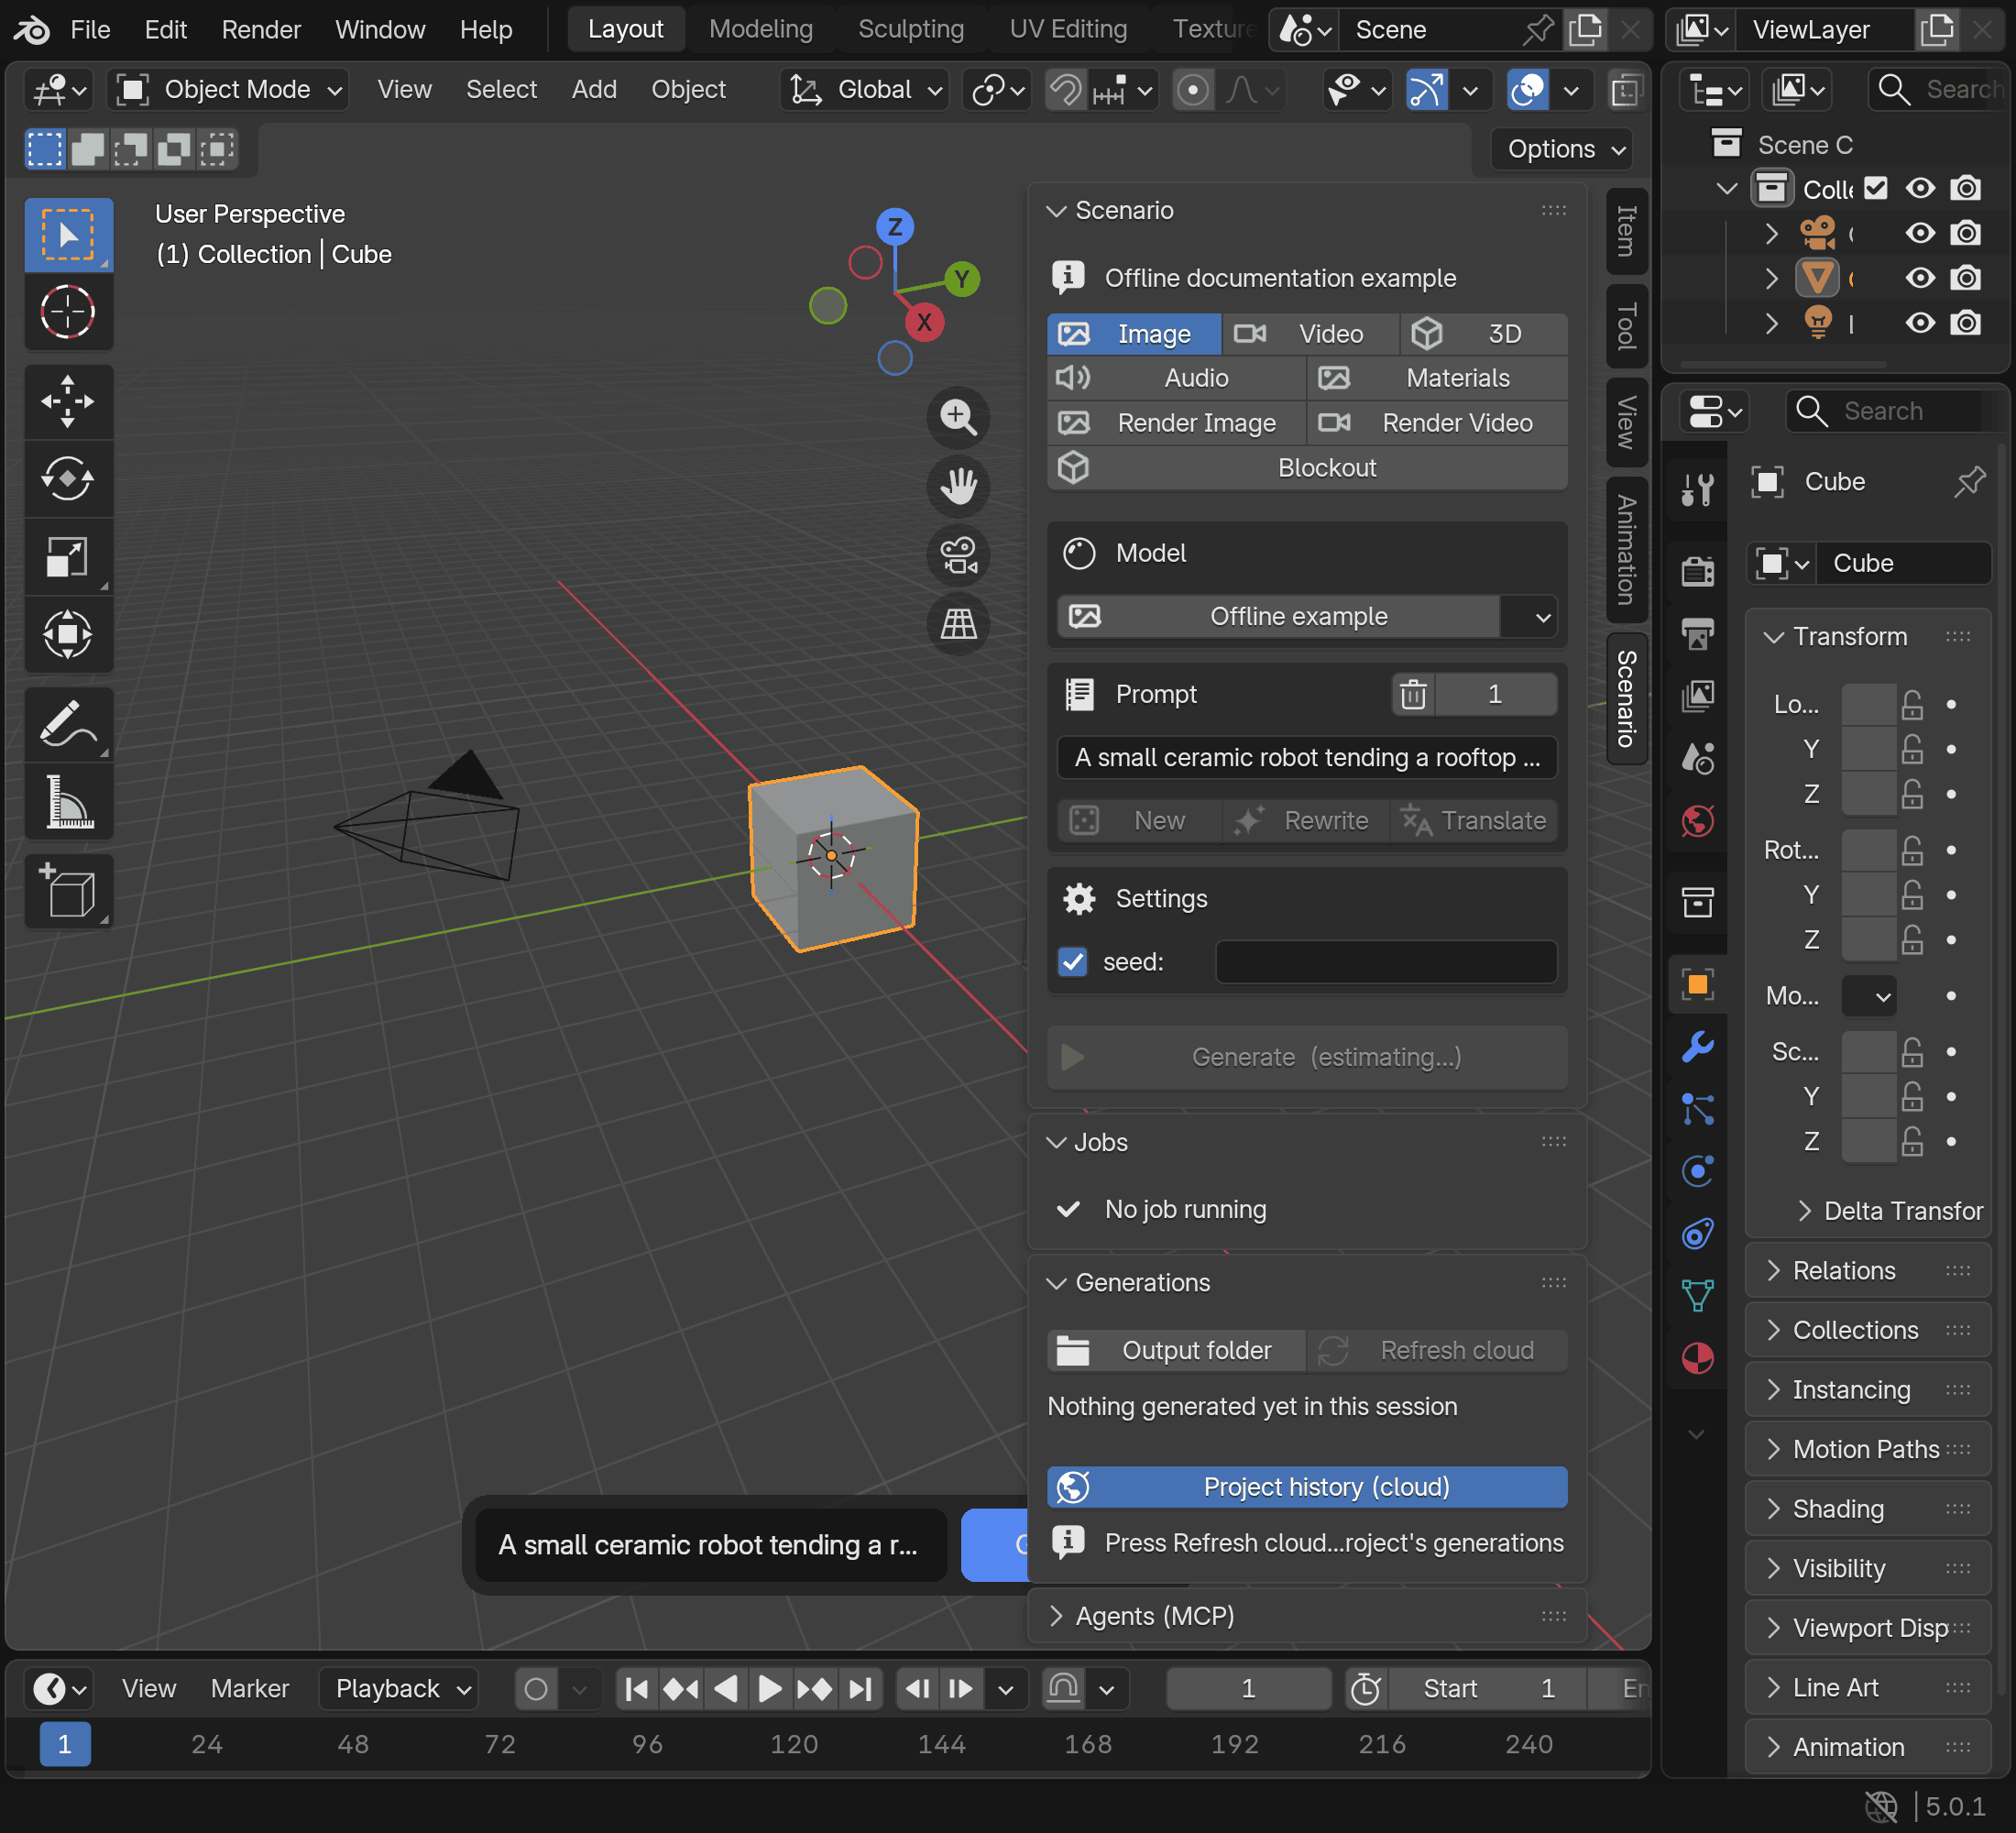Toggle camera view in viewport

coord(958,555)
